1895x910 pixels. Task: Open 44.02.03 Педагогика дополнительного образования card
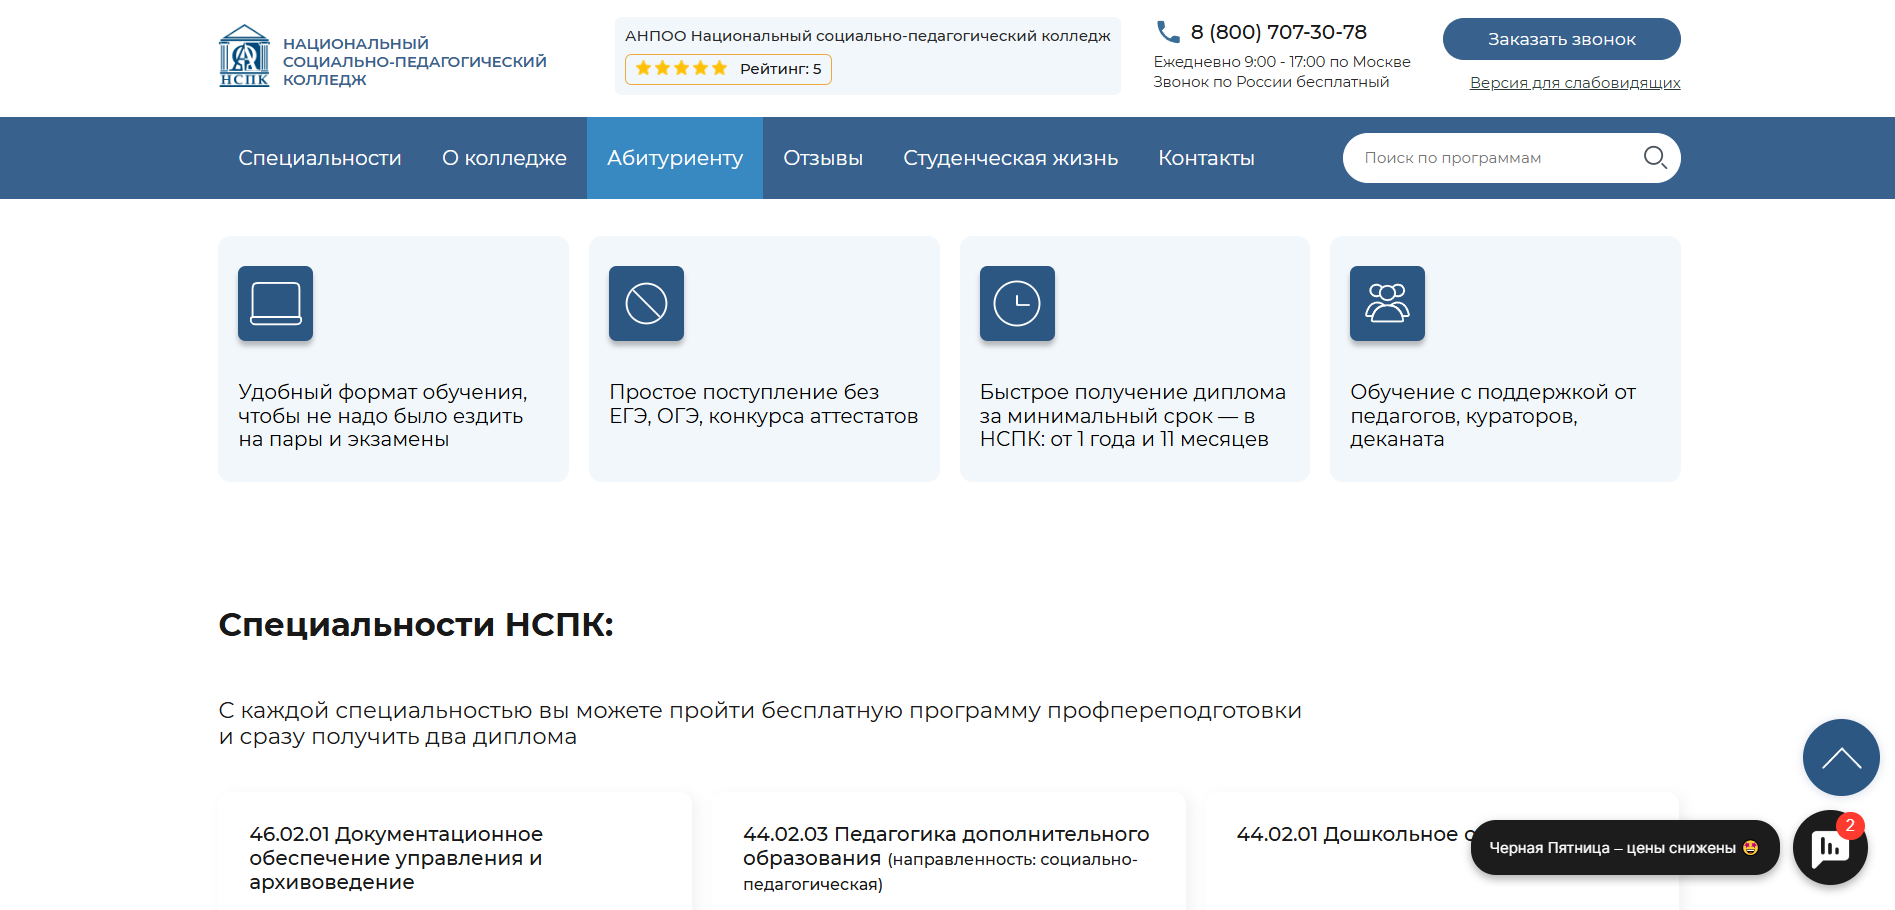click(x=948, y=852)
